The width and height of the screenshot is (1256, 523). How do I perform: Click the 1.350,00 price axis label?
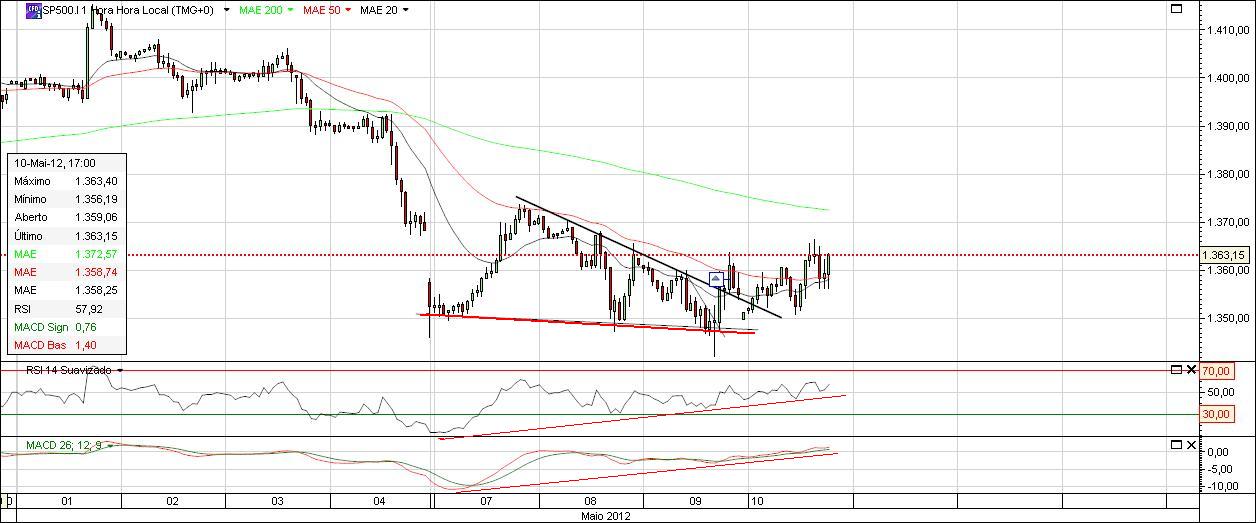[x=1227, y=319]
